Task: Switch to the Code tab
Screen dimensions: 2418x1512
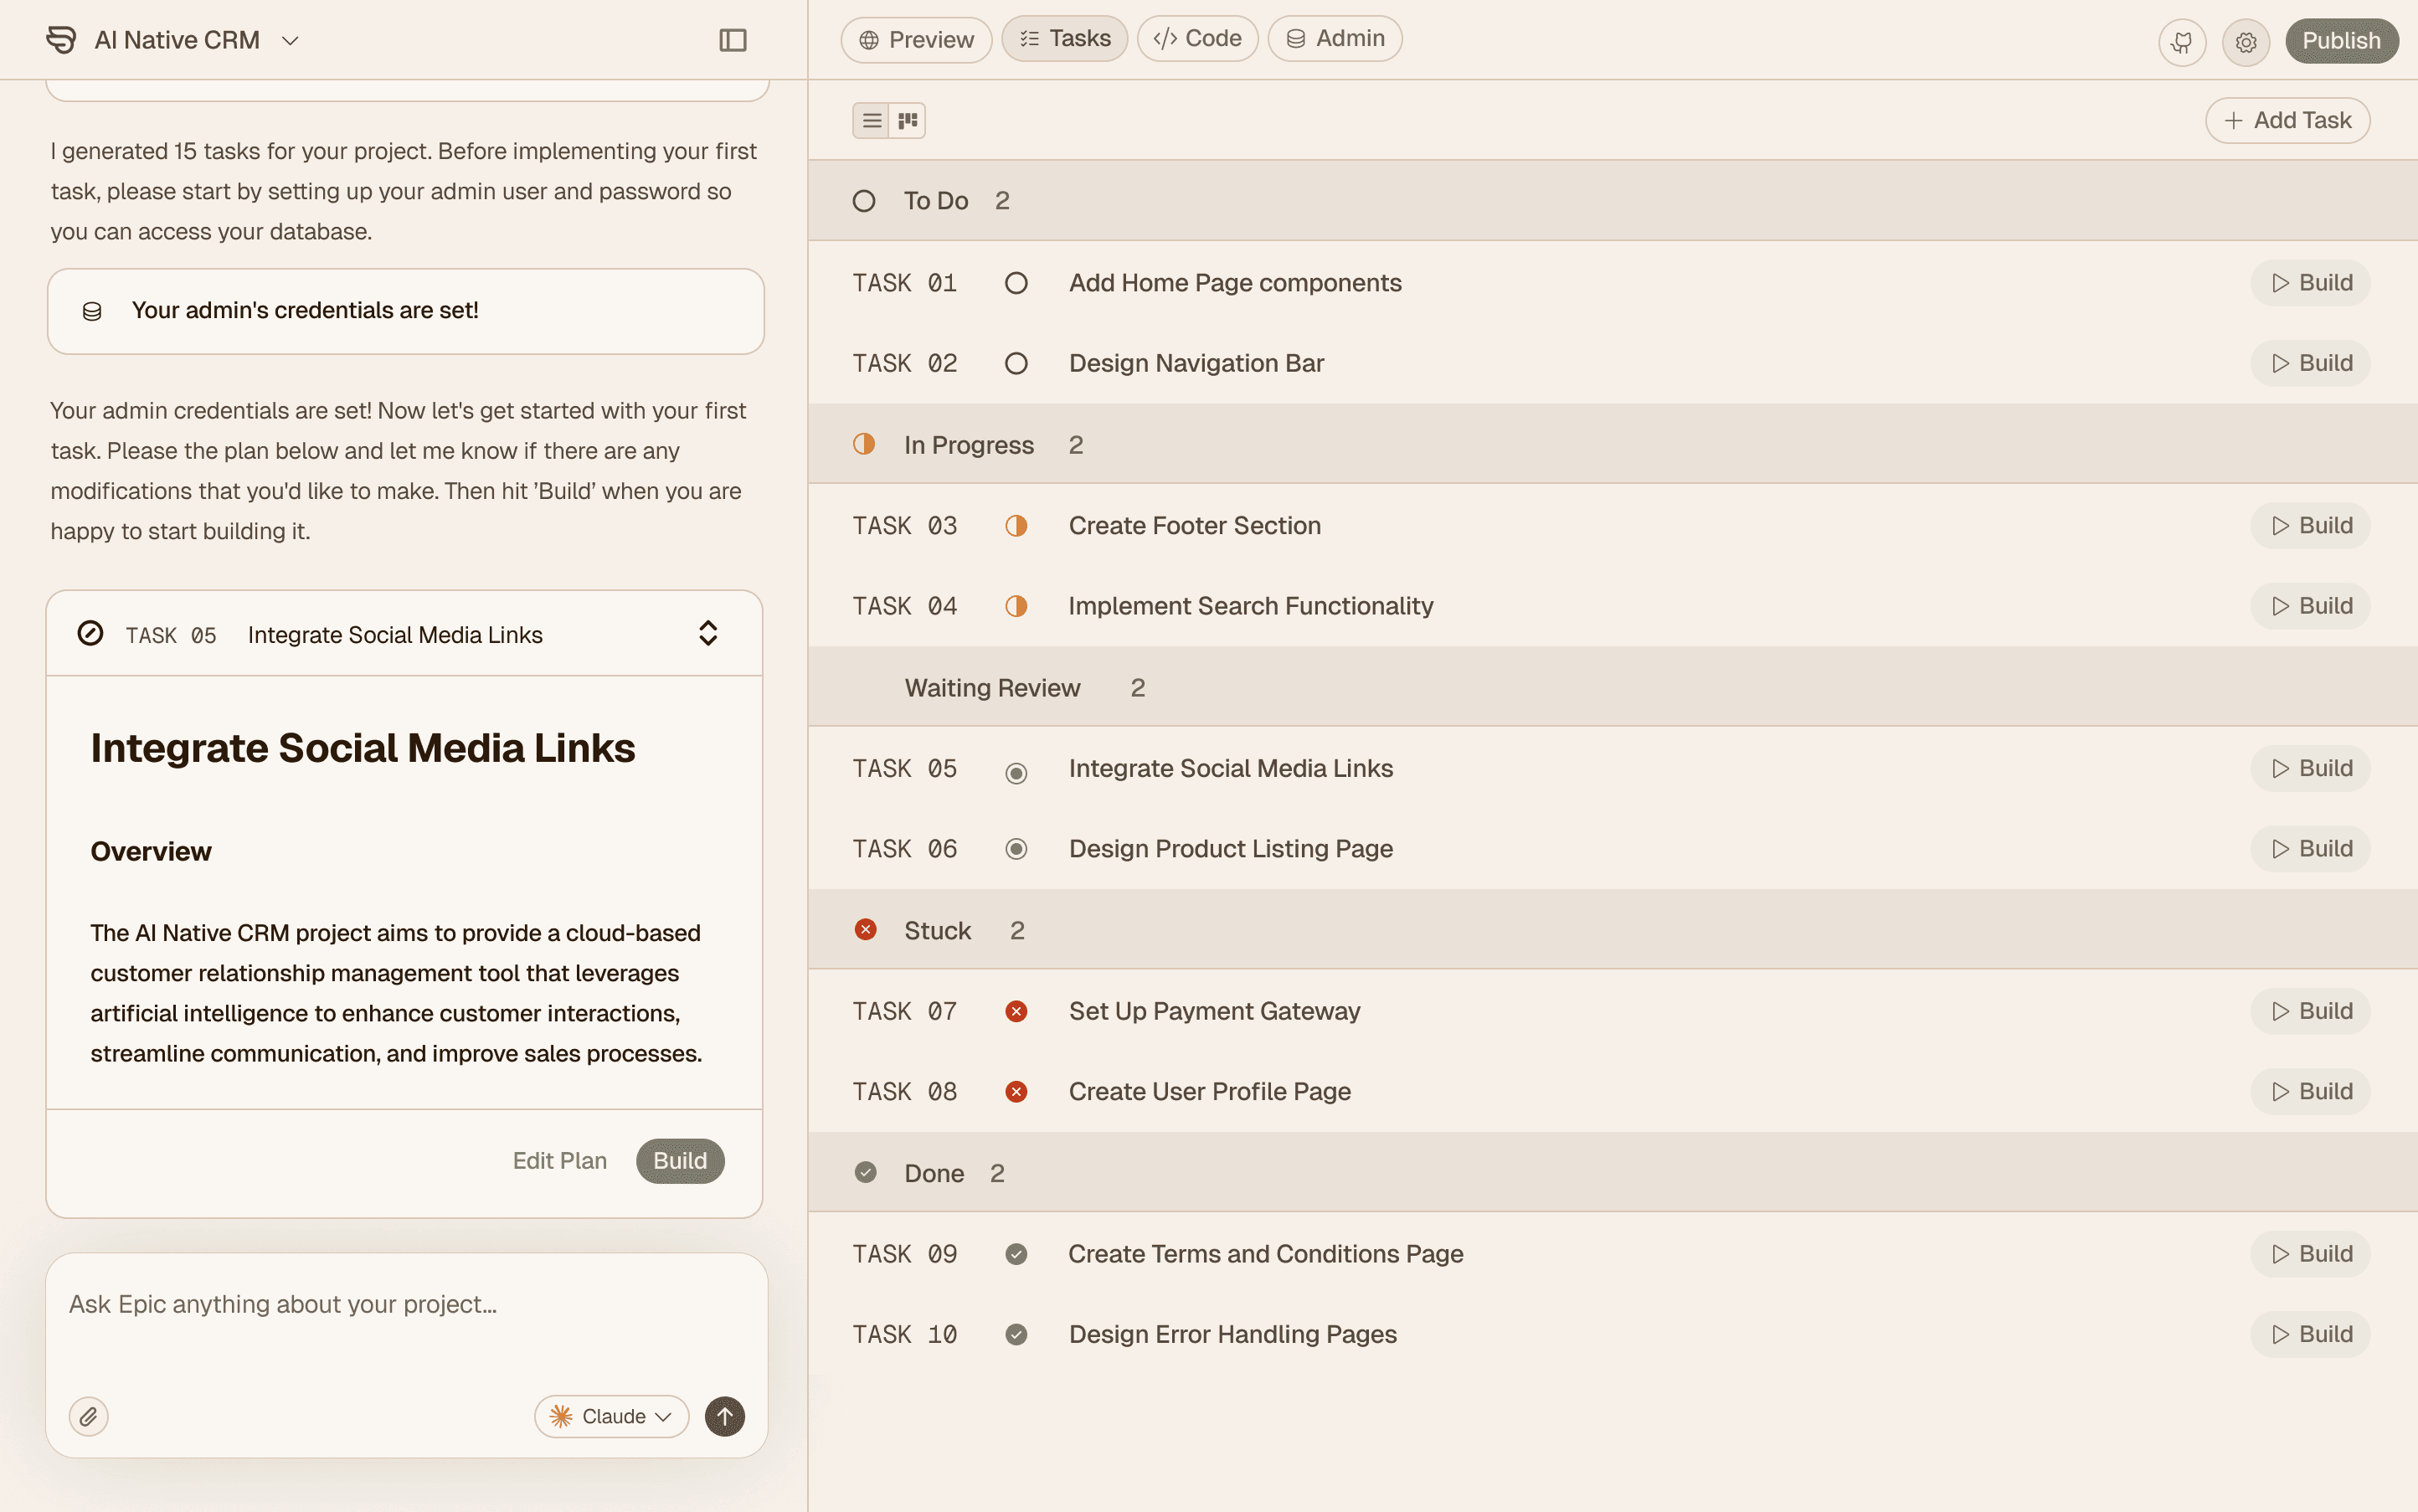Action: point(1197,39)
